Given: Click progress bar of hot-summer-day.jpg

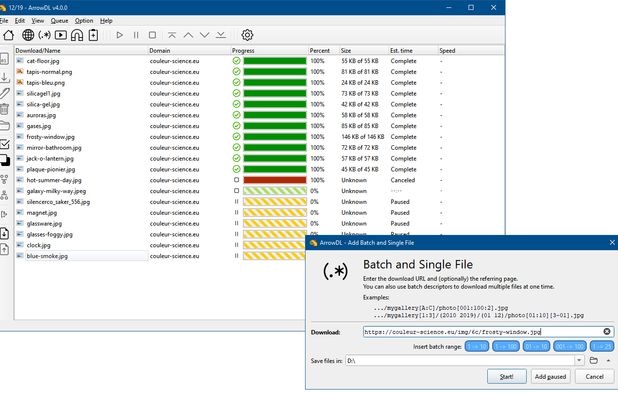Looking at the screenshot, I should [x=275, y=180].
